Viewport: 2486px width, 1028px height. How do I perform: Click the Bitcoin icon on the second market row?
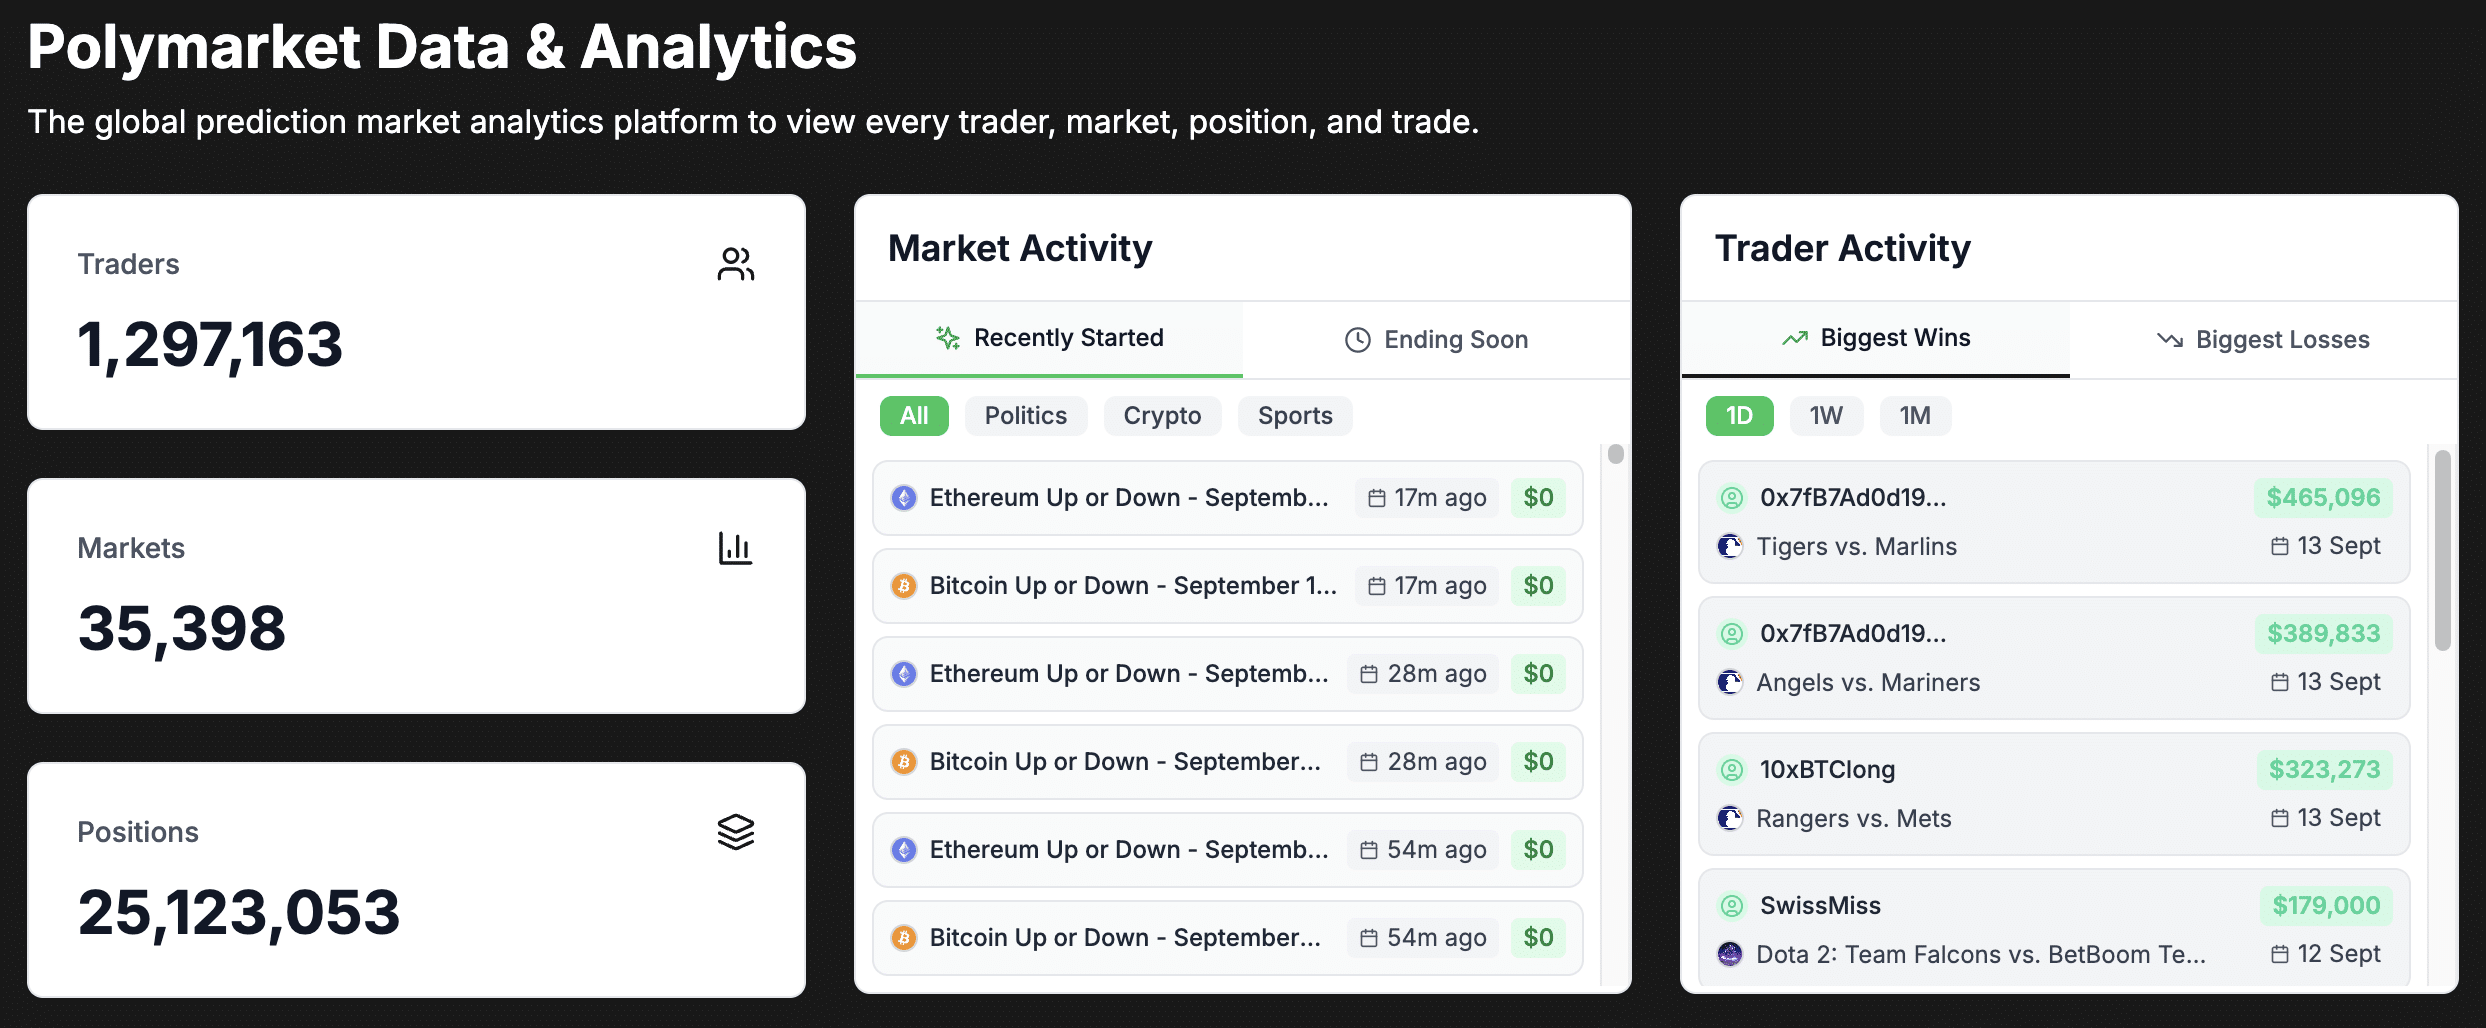pyautogui.click(x=904, y=586)
